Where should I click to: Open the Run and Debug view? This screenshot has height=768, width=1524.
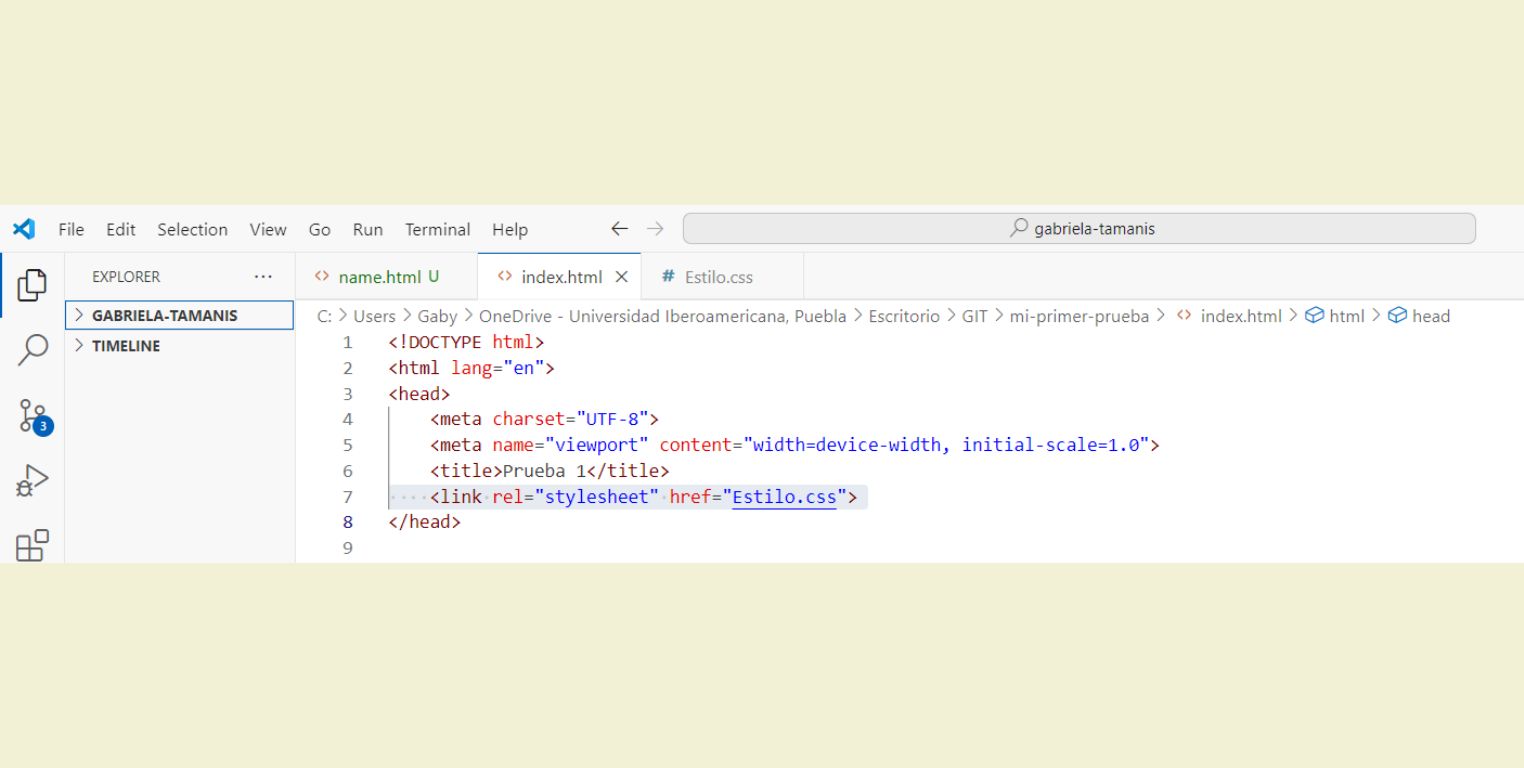pos(32,481)
